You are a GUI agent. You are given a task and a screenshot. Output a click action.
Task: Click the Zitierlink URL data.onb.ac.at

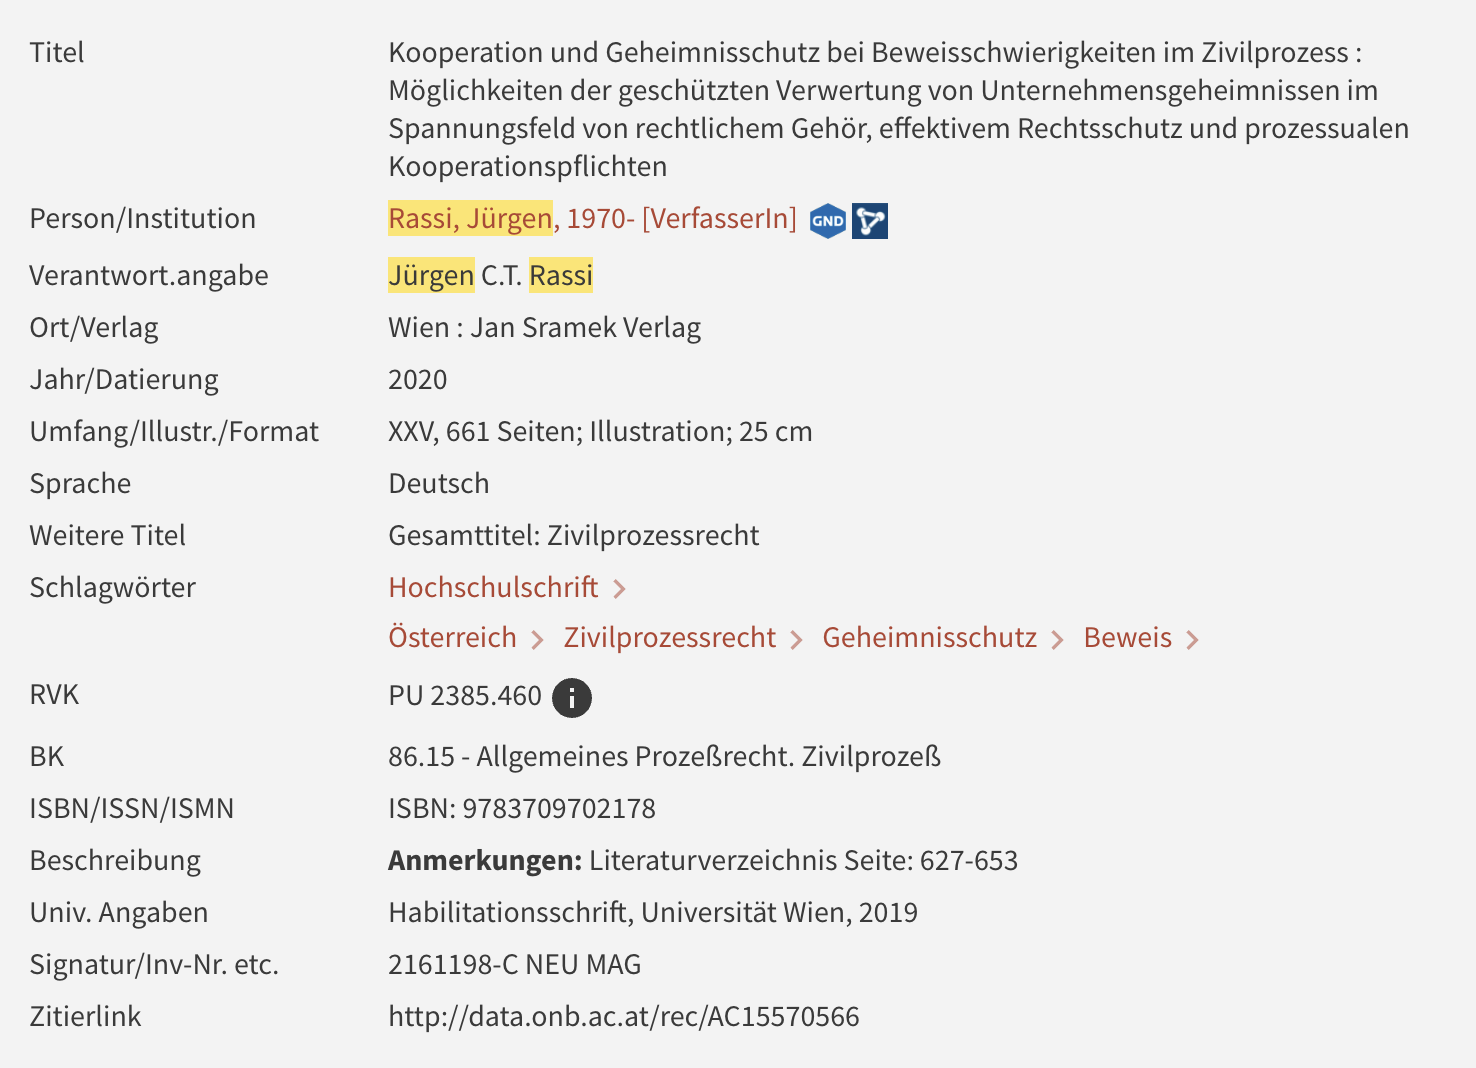(624, 1016)
